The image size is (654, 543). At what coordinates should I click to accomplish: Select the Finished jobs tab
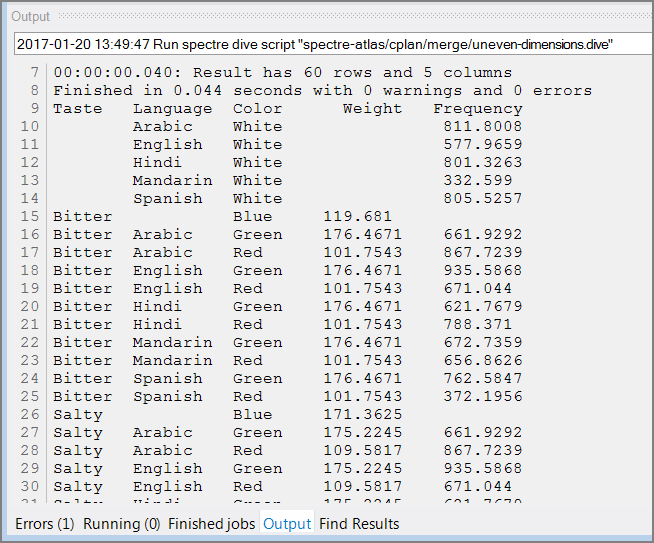(x=210, y=523)
